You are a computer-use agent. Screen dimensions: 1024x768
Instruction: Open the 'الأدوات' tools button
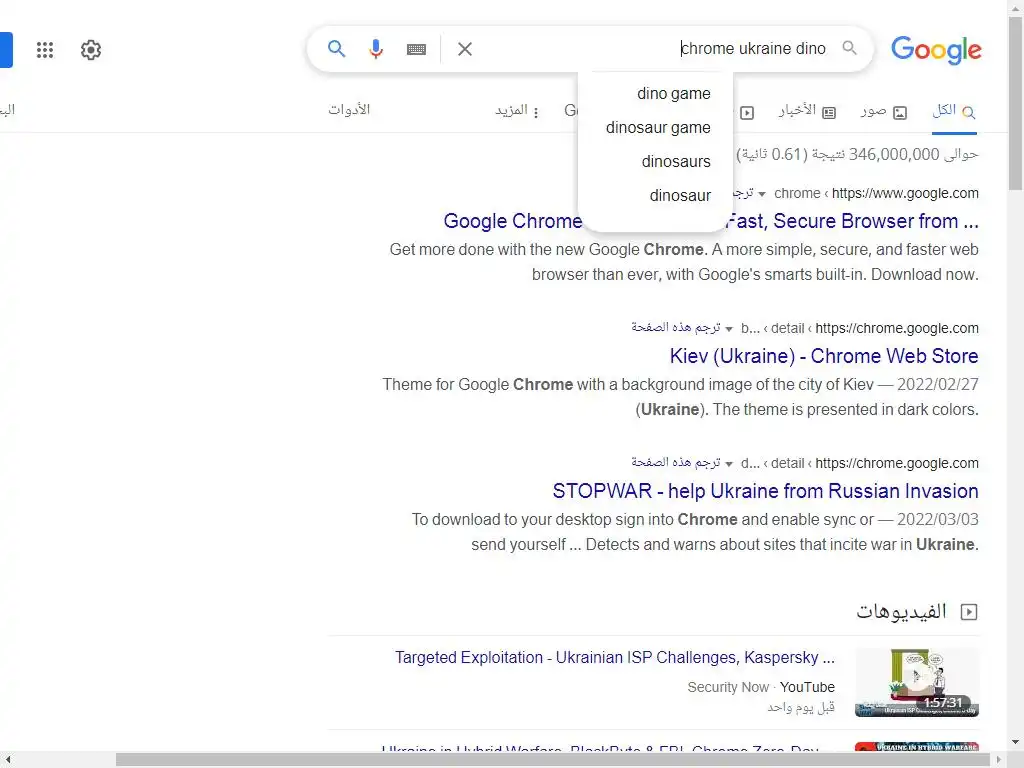click(x=349, y=110)
